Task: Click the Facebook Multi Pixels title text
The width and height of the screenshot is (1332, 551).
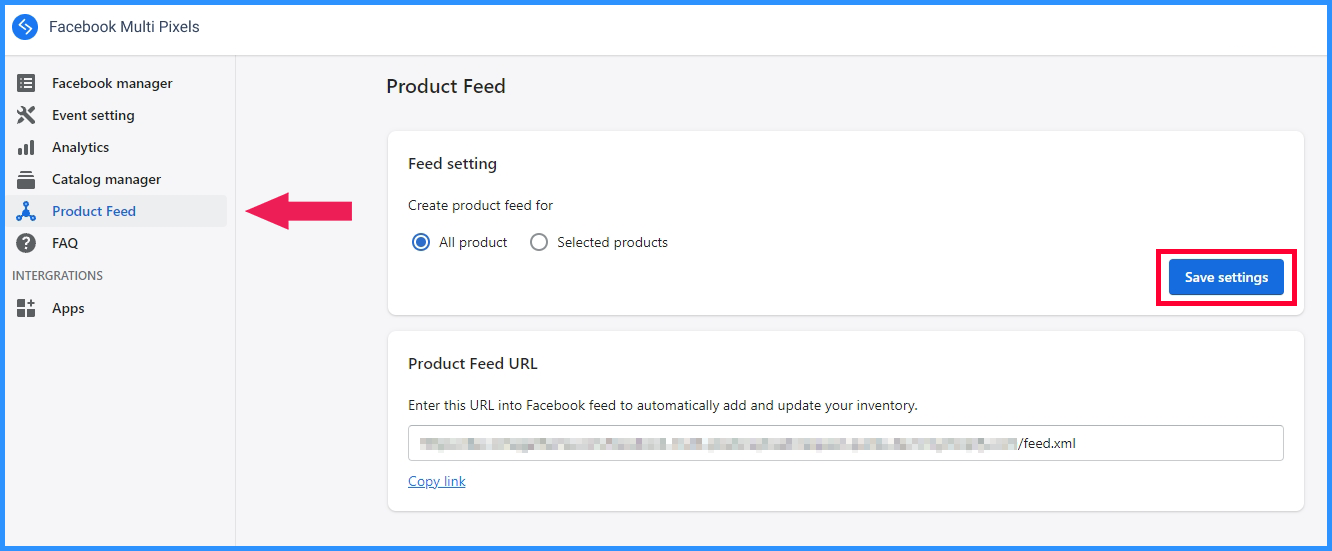Action: (x=124, y=27)
